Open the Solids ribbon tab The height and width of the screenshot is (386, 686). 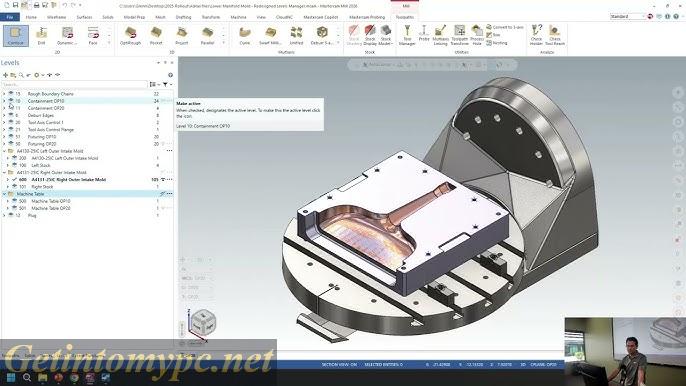[x=108, y=17]
